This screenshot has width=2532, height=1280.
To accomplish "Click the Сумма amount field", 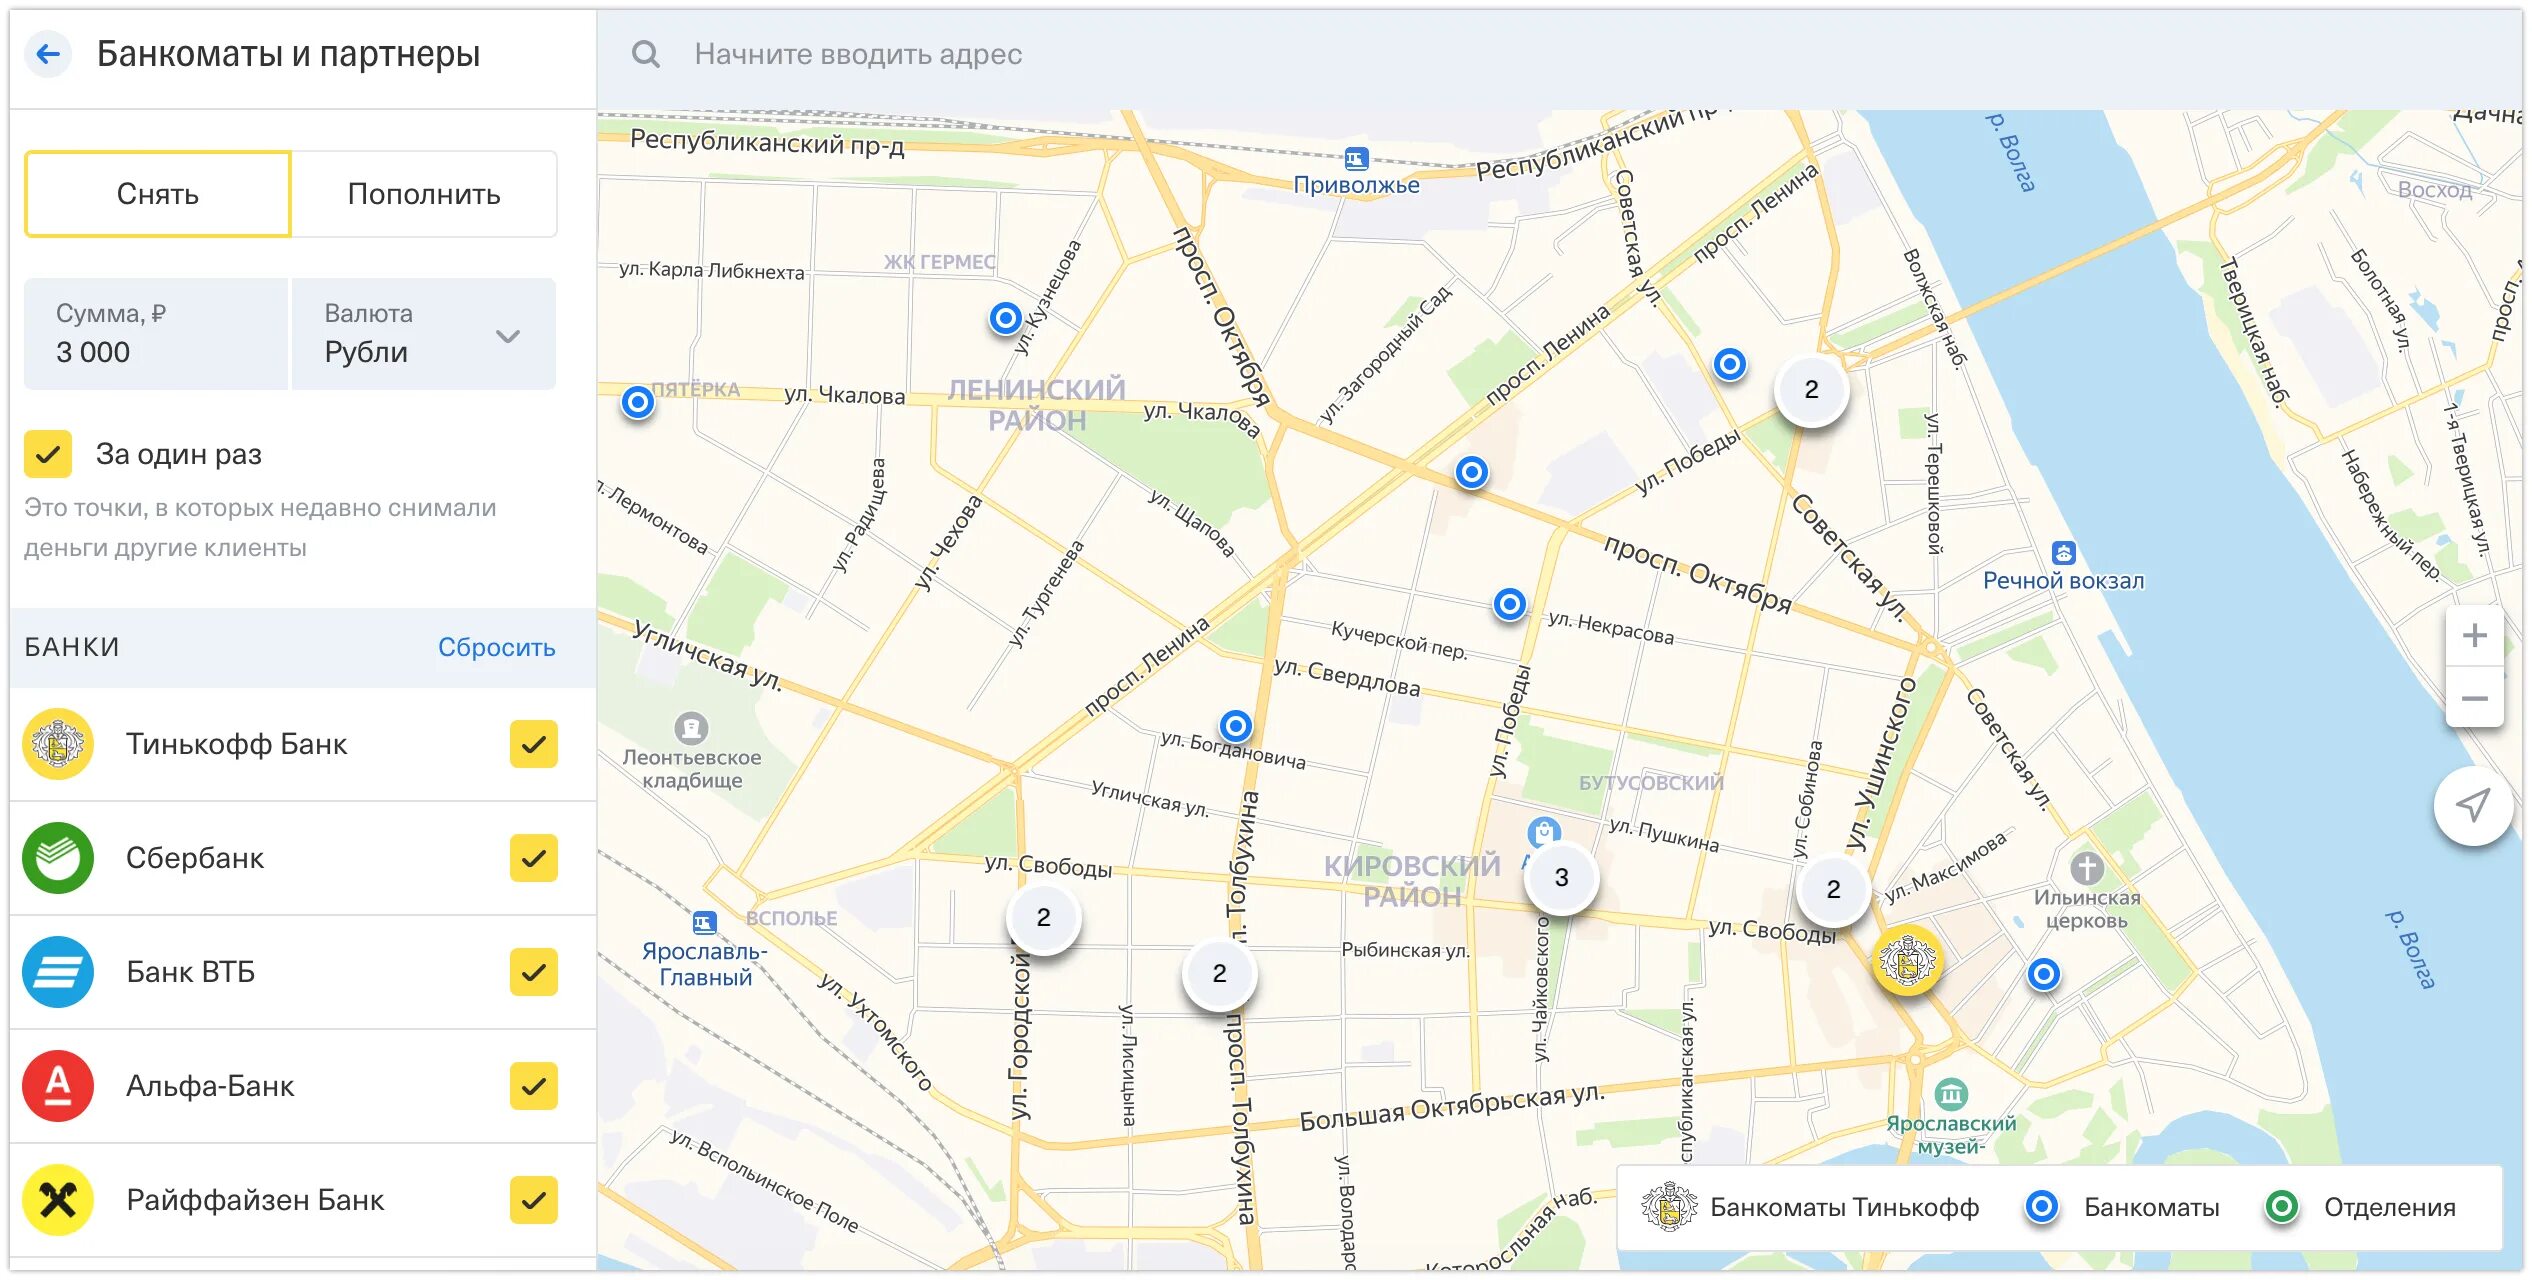I will point(156,334).
